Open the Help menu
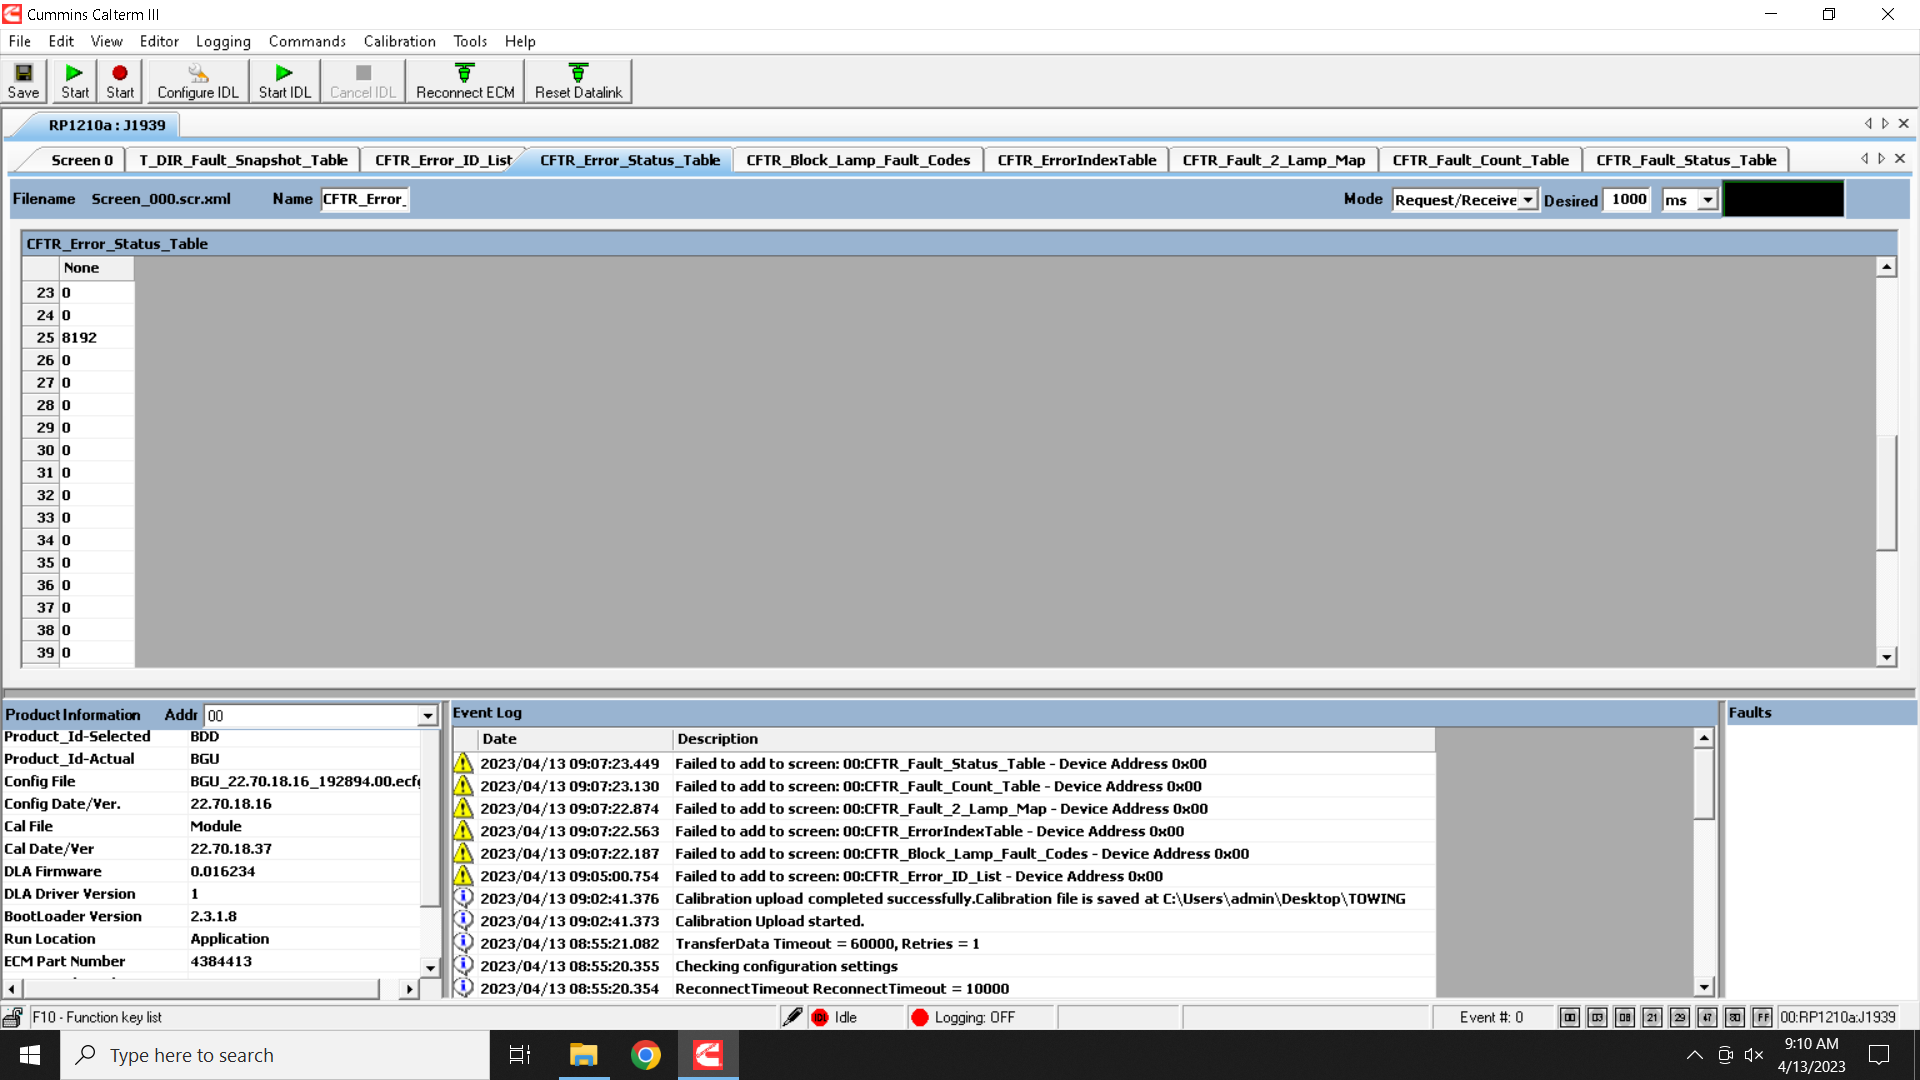1920x1080 pixels. [x=520, y=41]
